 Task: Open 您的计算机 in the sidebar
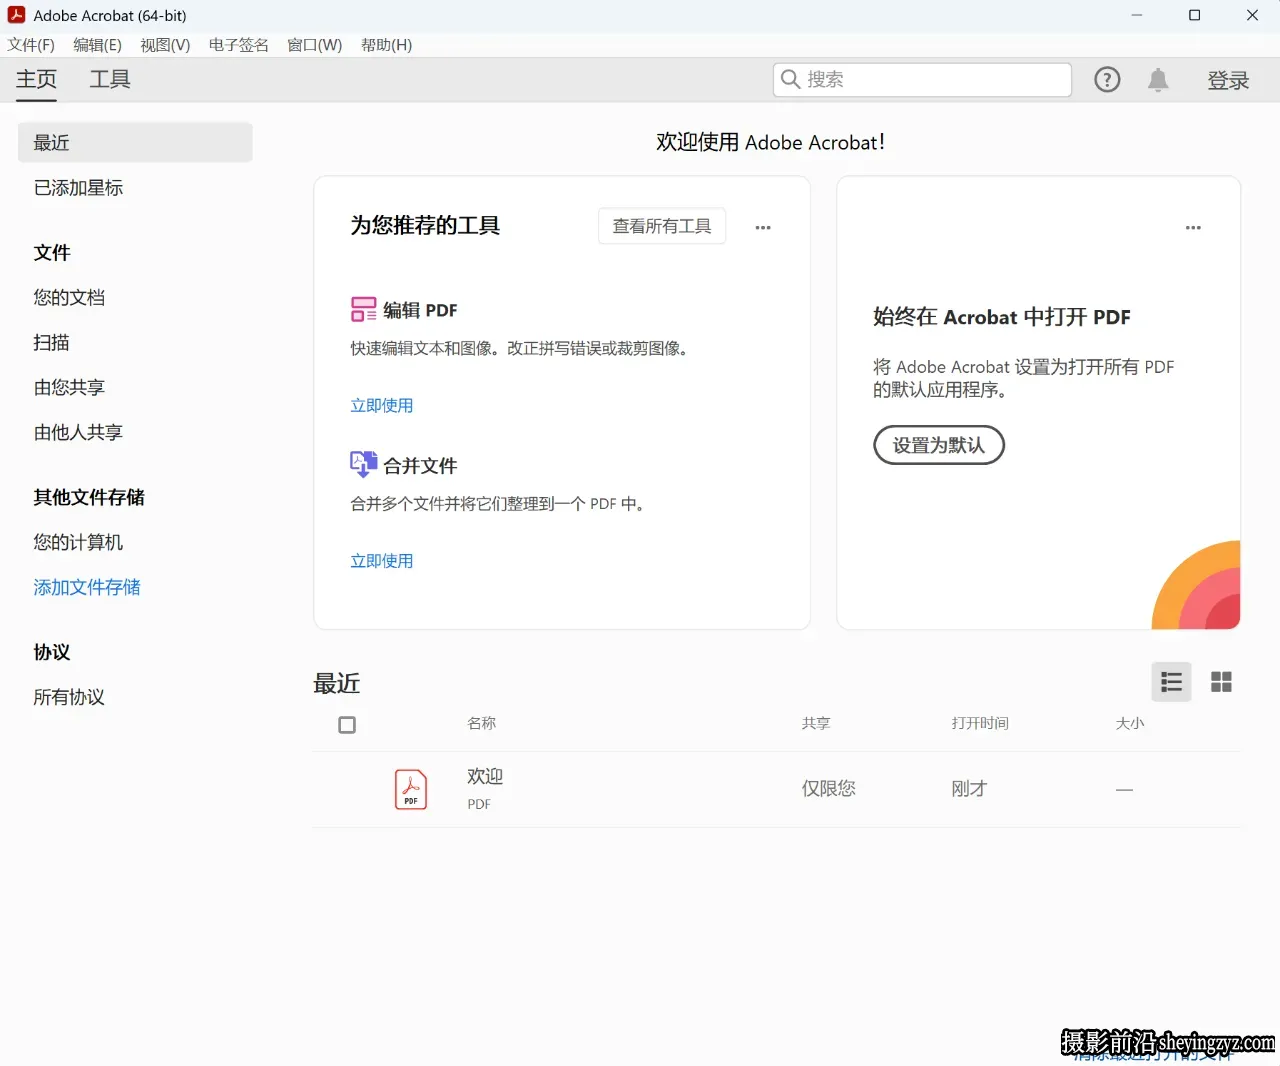[78, 542]
